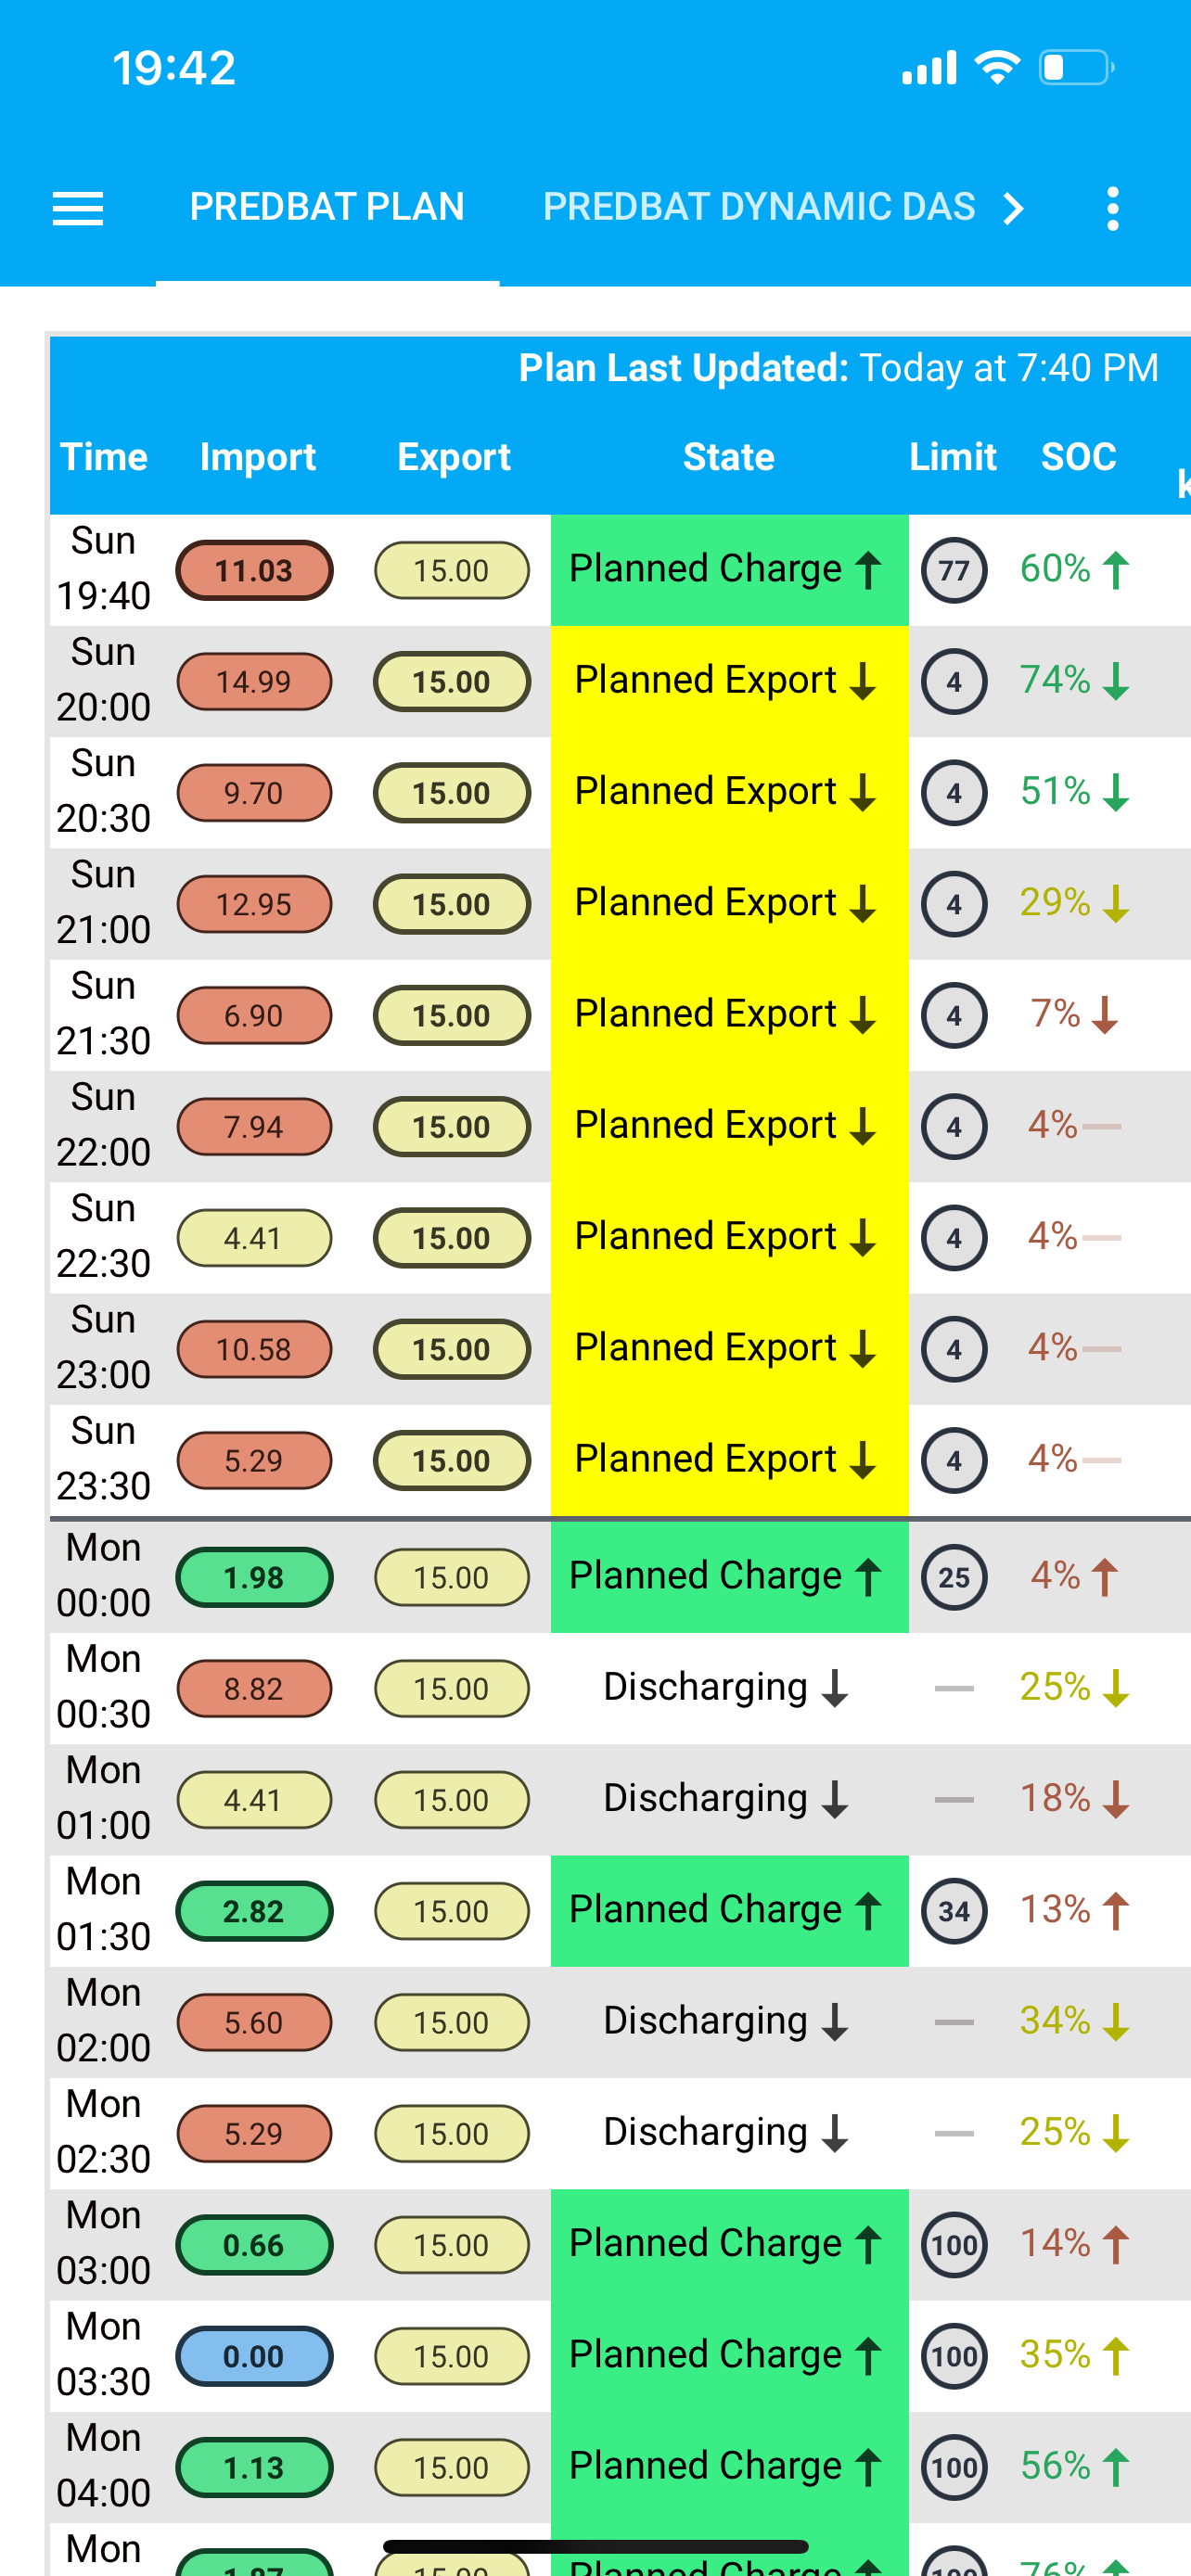
Task: Show more tabs with the chevron arrow
Action: tap(1013, 208)
